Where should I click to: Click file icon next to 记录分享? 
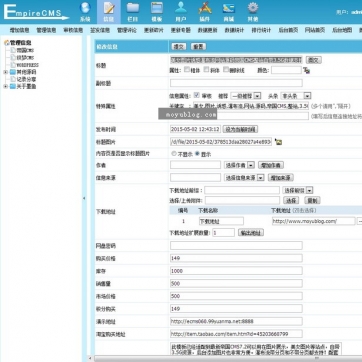[x=13, y=79]
